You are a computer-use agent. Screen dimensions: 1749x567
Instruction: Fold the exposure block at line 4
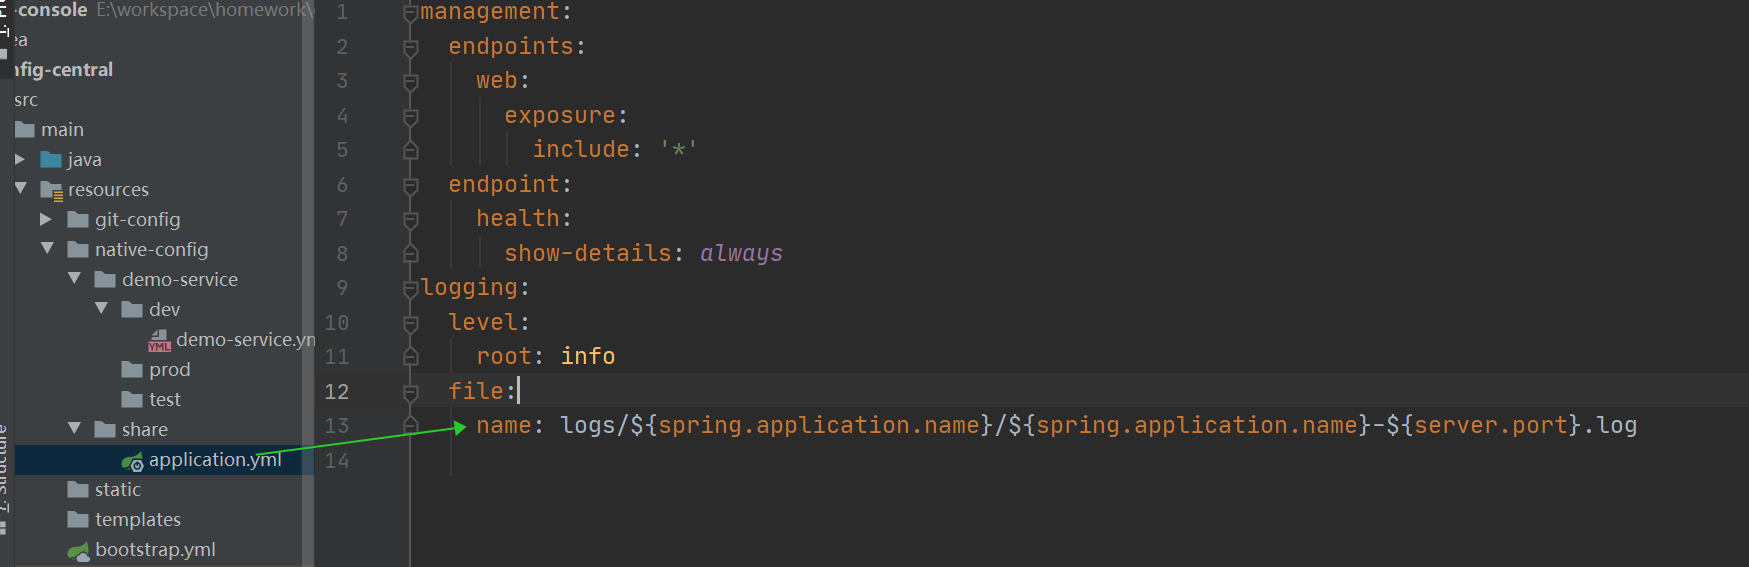[410, 116]
